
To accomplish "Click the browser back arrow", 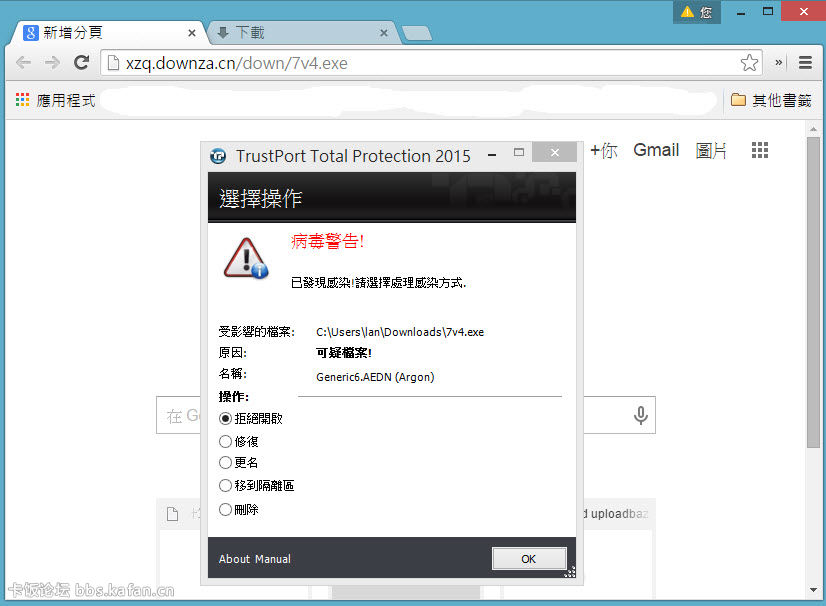I will pos(23,63).
